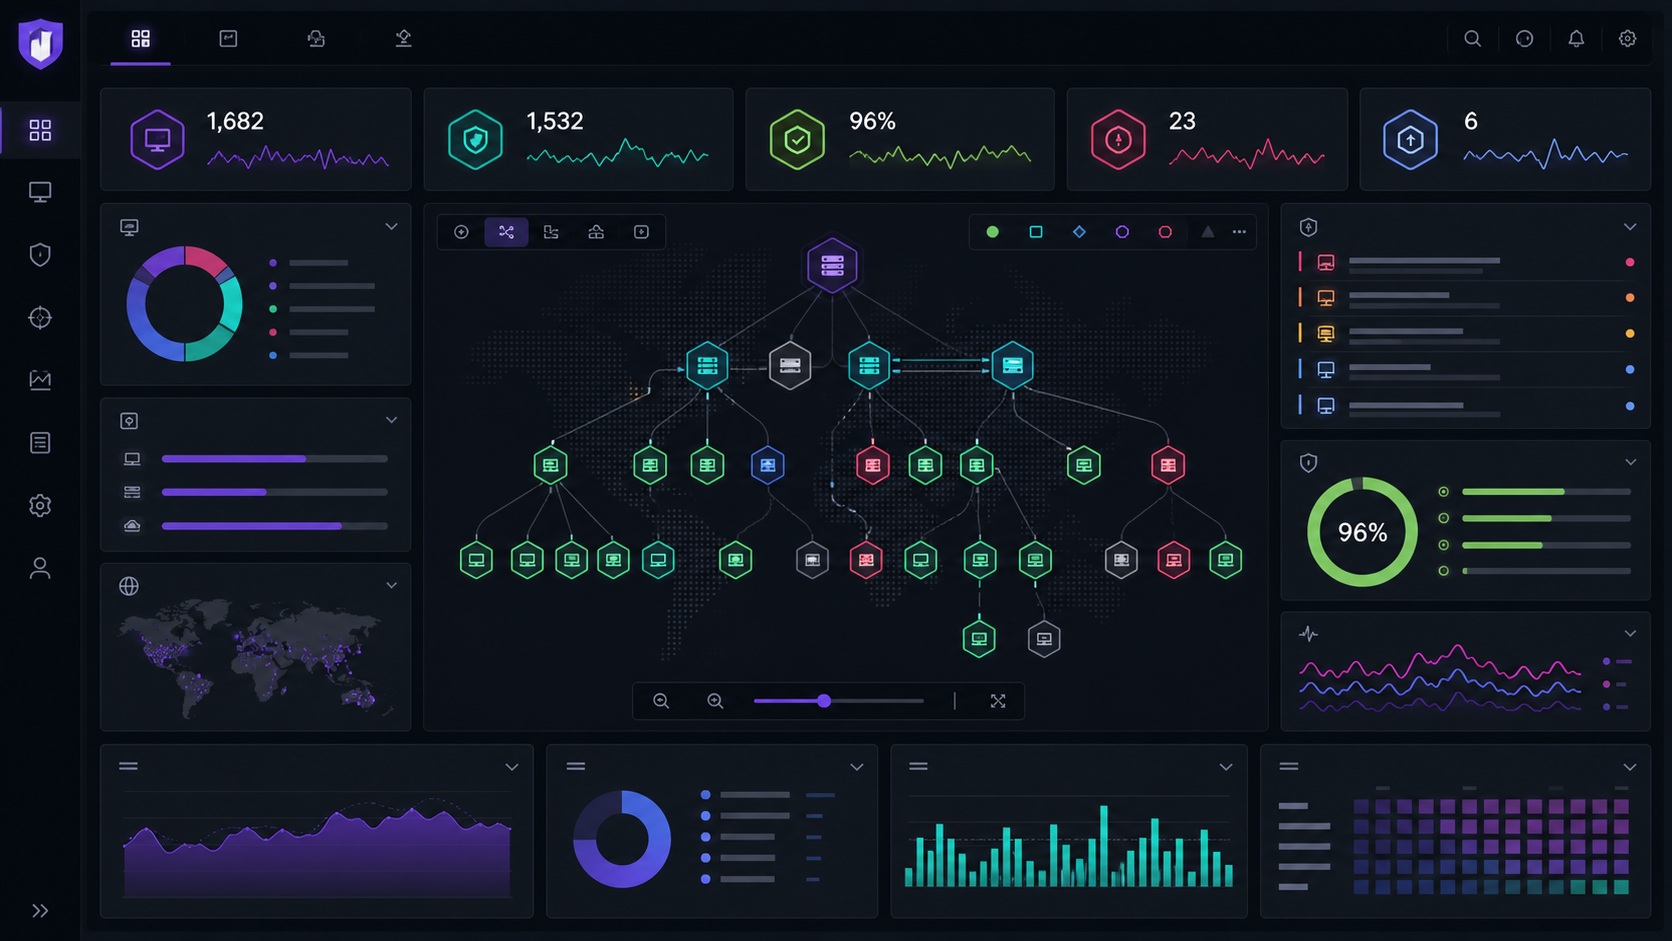The image size is (1672, 941).
Task: Open the sidebar crosshair target icon
Action: pyautogui.click(x=40, y=318)
